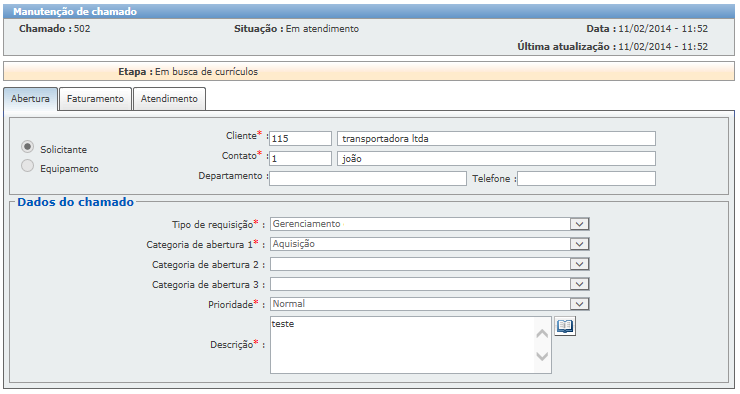Image resolution: width=740 pixels, height=394 pixels.
Task: Click the Chamado number 502
Action: (82, 29)
